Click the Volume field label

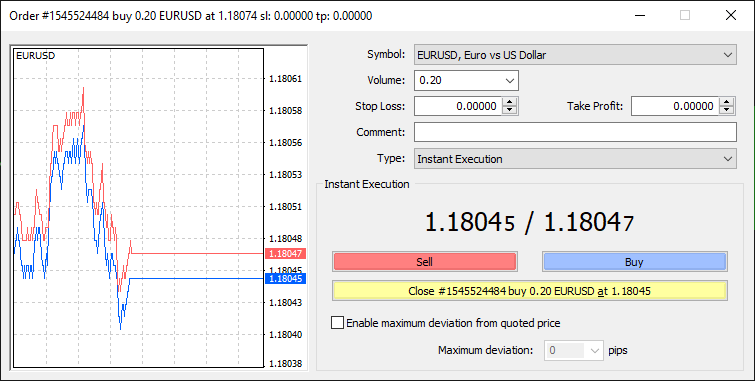coord(386,80)
